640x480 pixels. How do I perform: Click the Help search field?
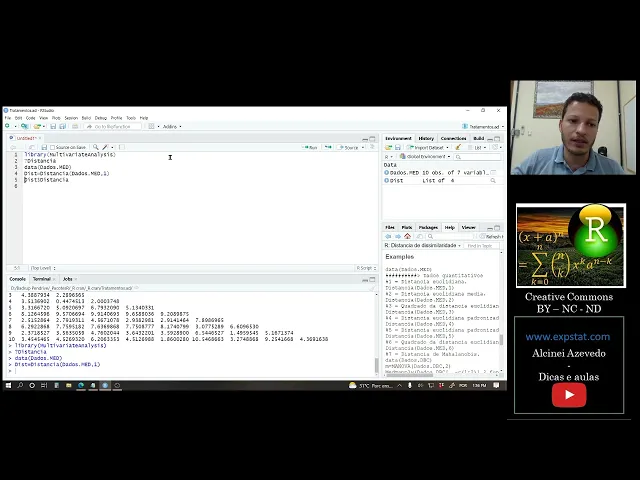[451, 236]
